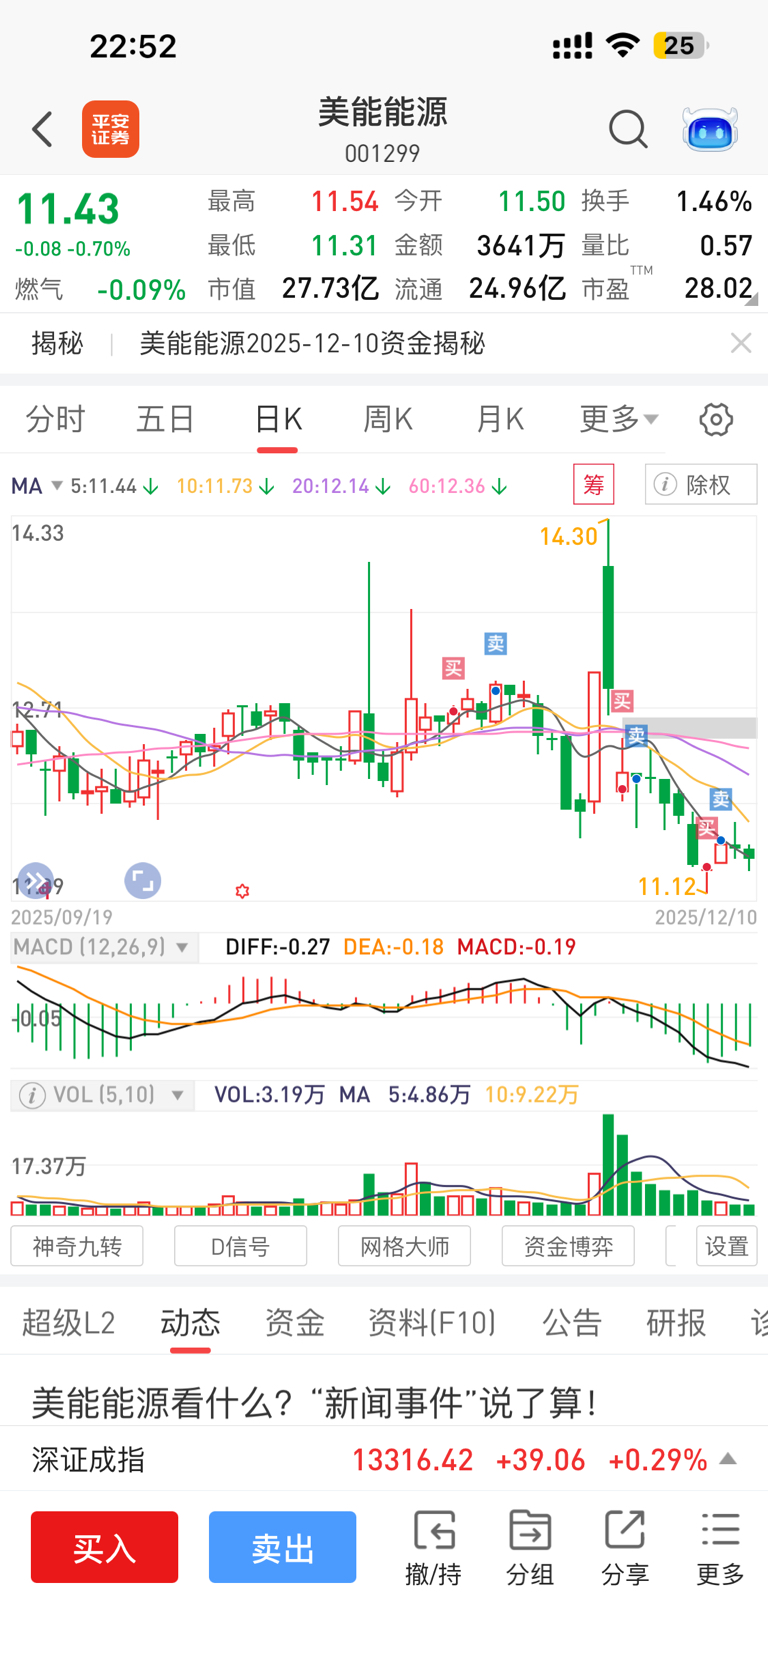The height and width of the screenshot is (1663, 768).
Task: Tap the red 筹 chip distribution icon
Action: 594,485
